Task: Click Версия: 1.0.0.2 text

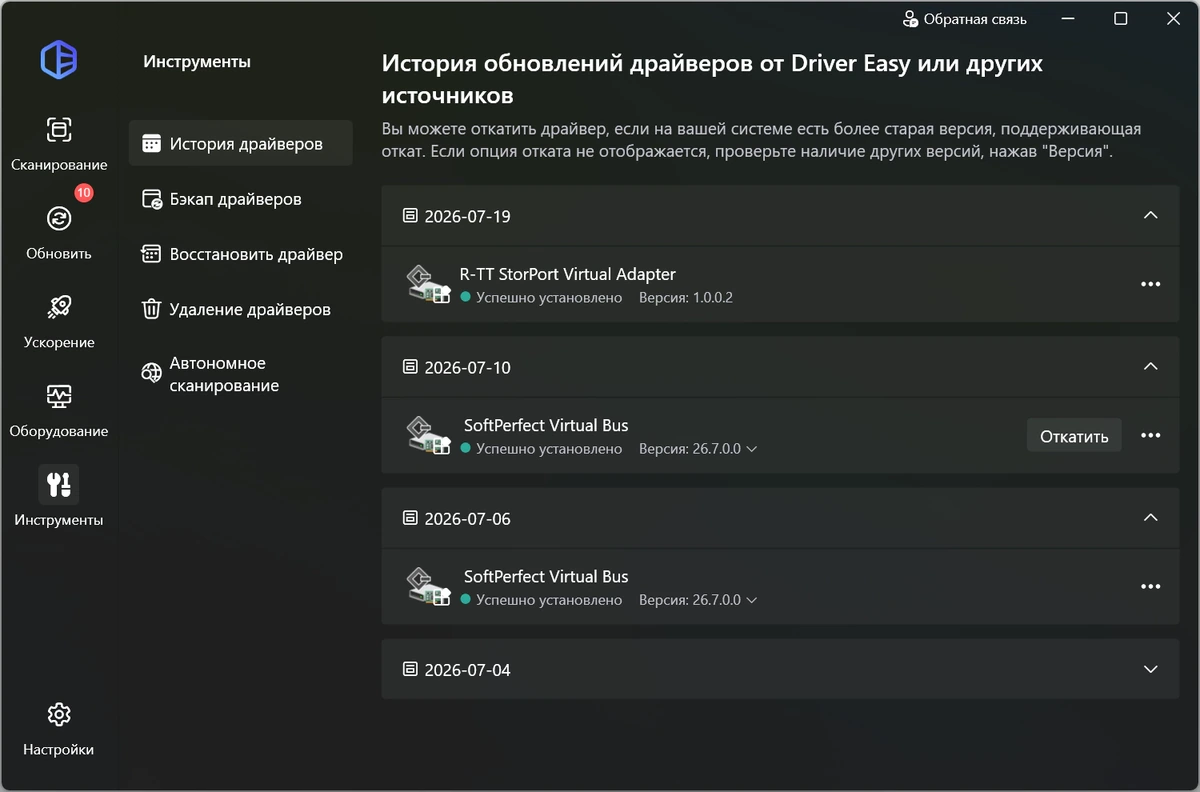Action: pyautogui.click(x=686, y=298)
